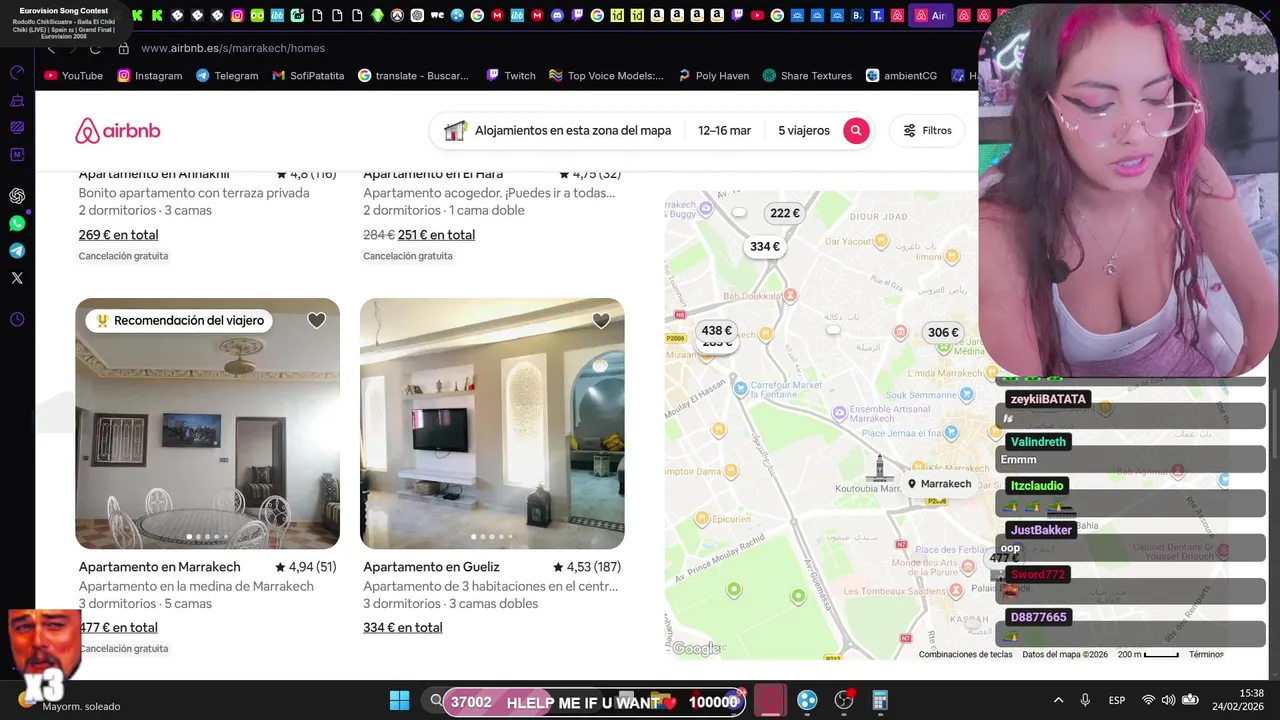Viewport: 1280px width, 720px height.
Task: Open ChatGPT in the browser sidebar
Action: (17, 196)
